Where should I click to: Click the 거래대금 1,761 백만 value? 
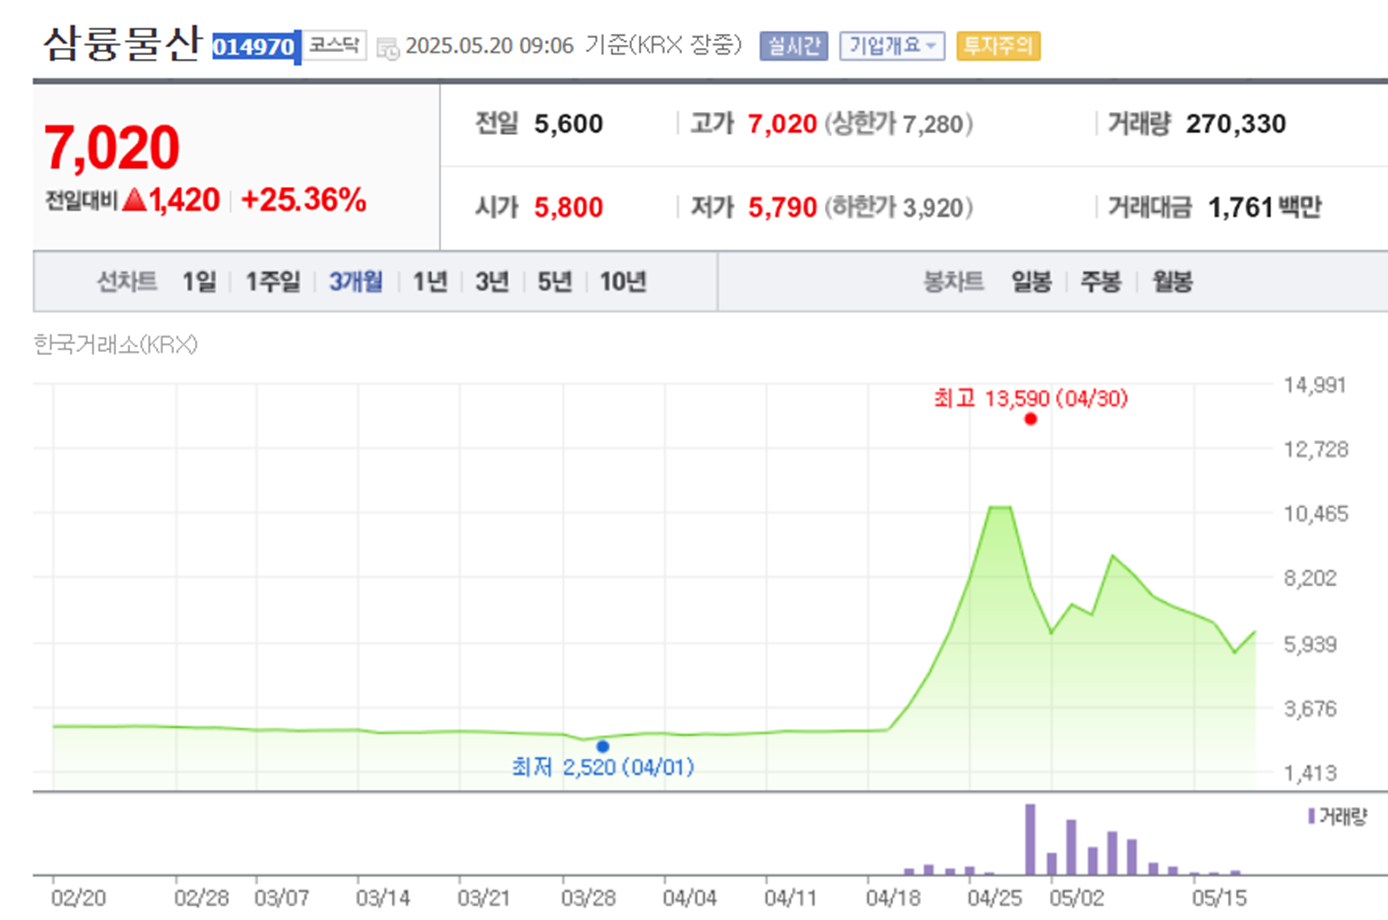(x=1265, y=208)
